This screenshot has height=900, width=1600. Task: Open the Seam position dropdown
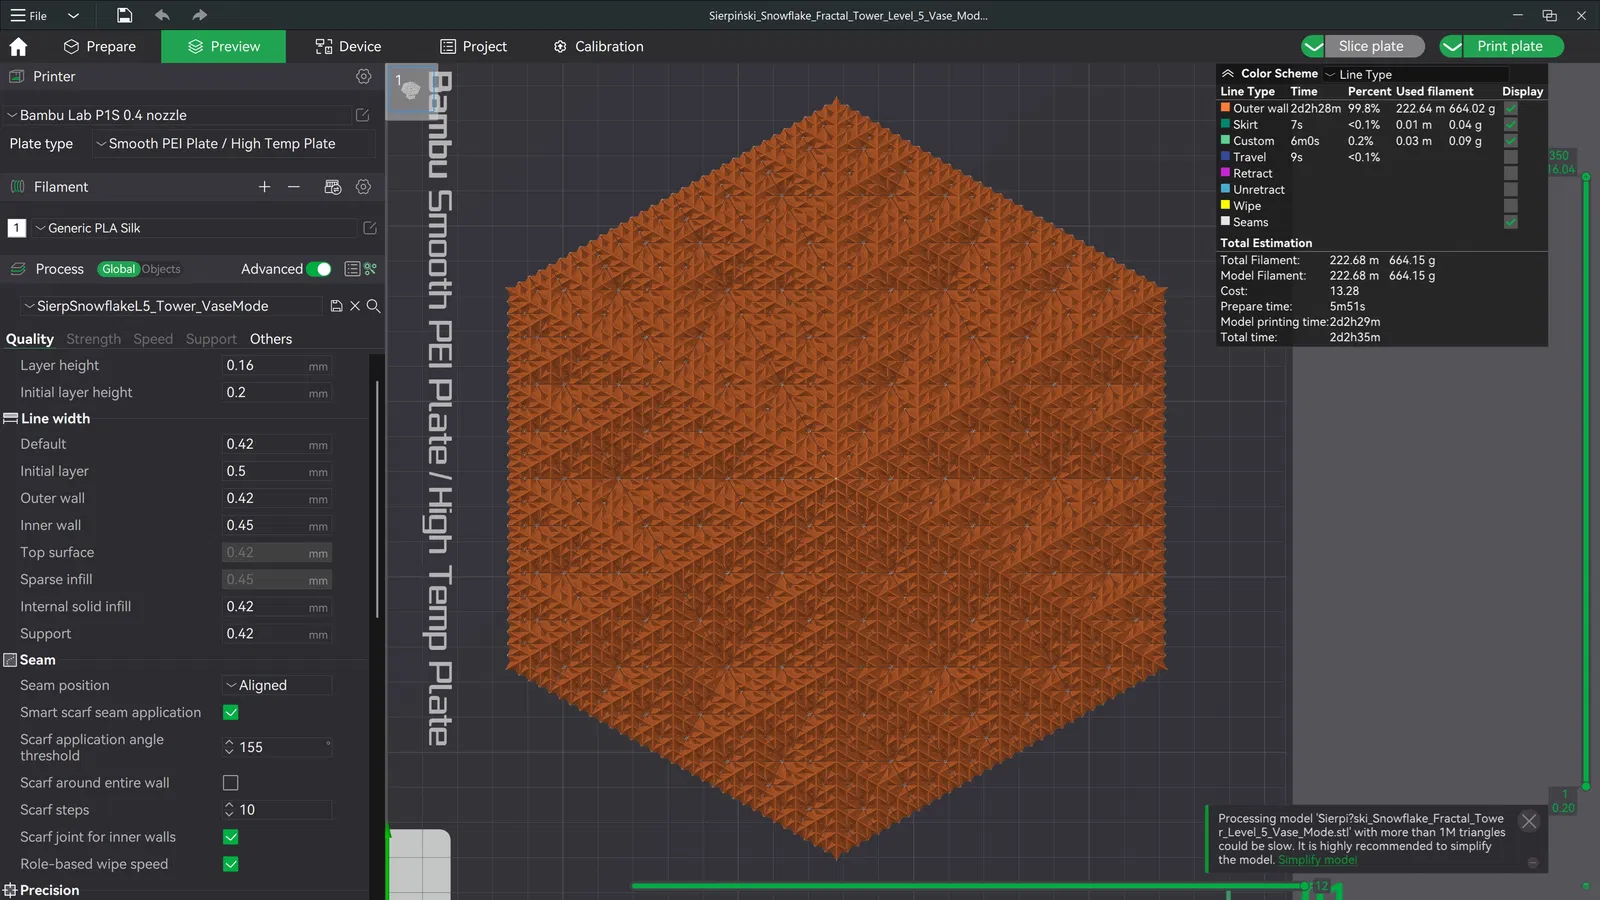[277, 685]
